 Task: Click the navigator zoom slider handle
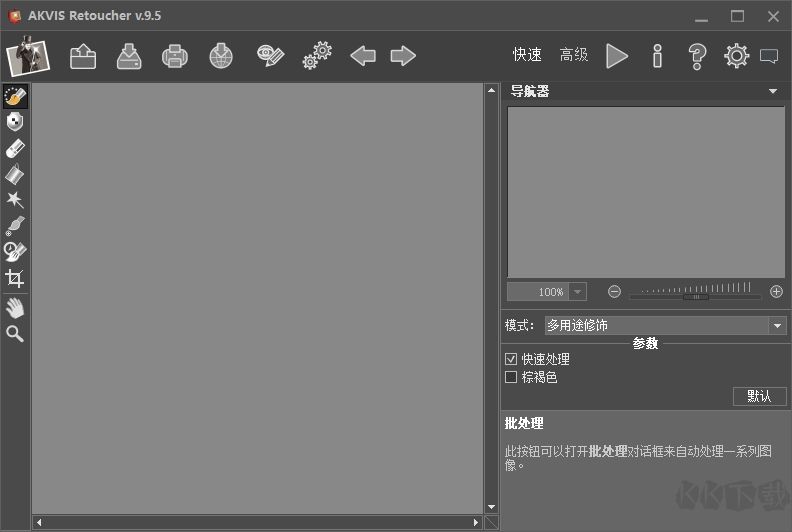click(x=695, y=296)
